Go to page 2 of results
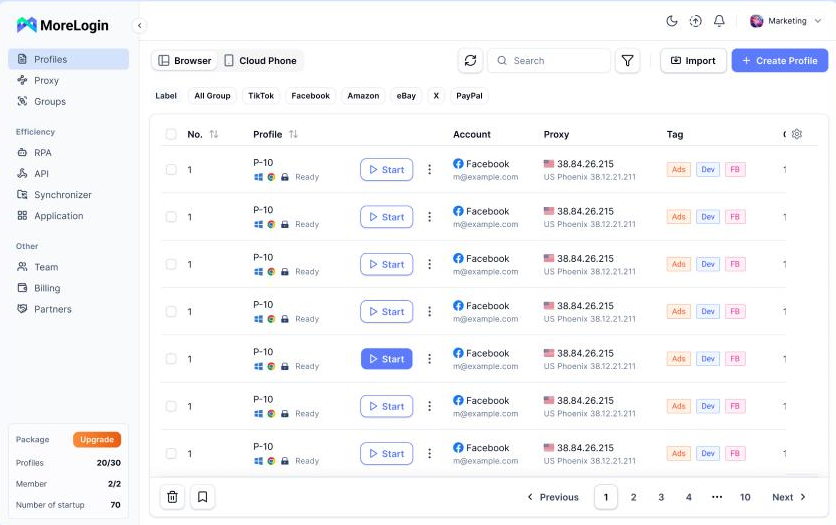This screenshot has width=836, height=525. (633, 497)
